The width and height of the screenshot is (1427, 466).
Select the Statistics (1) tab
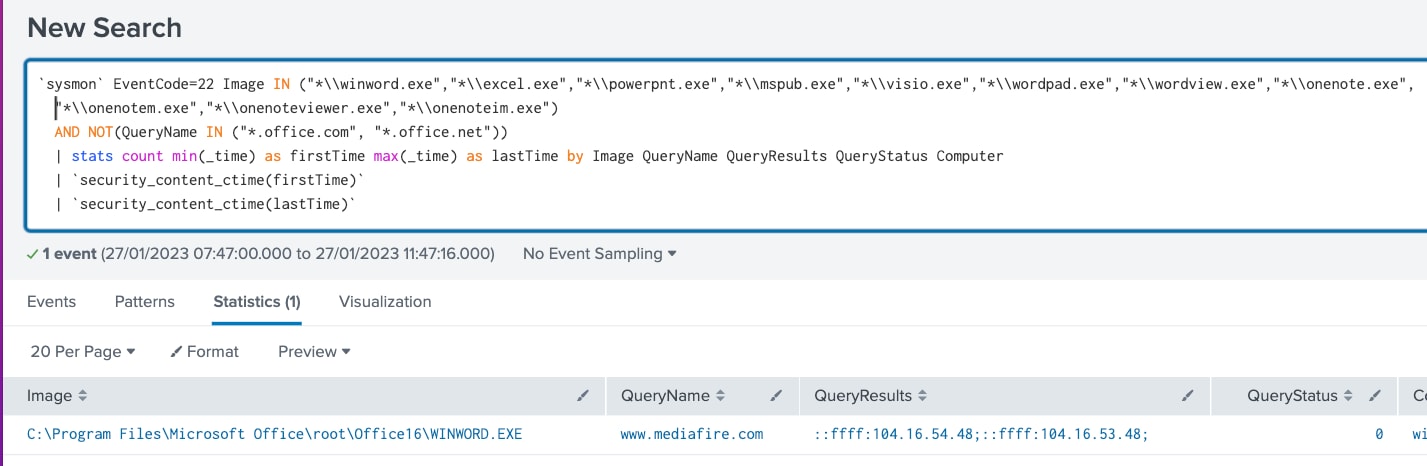[257, 301]
